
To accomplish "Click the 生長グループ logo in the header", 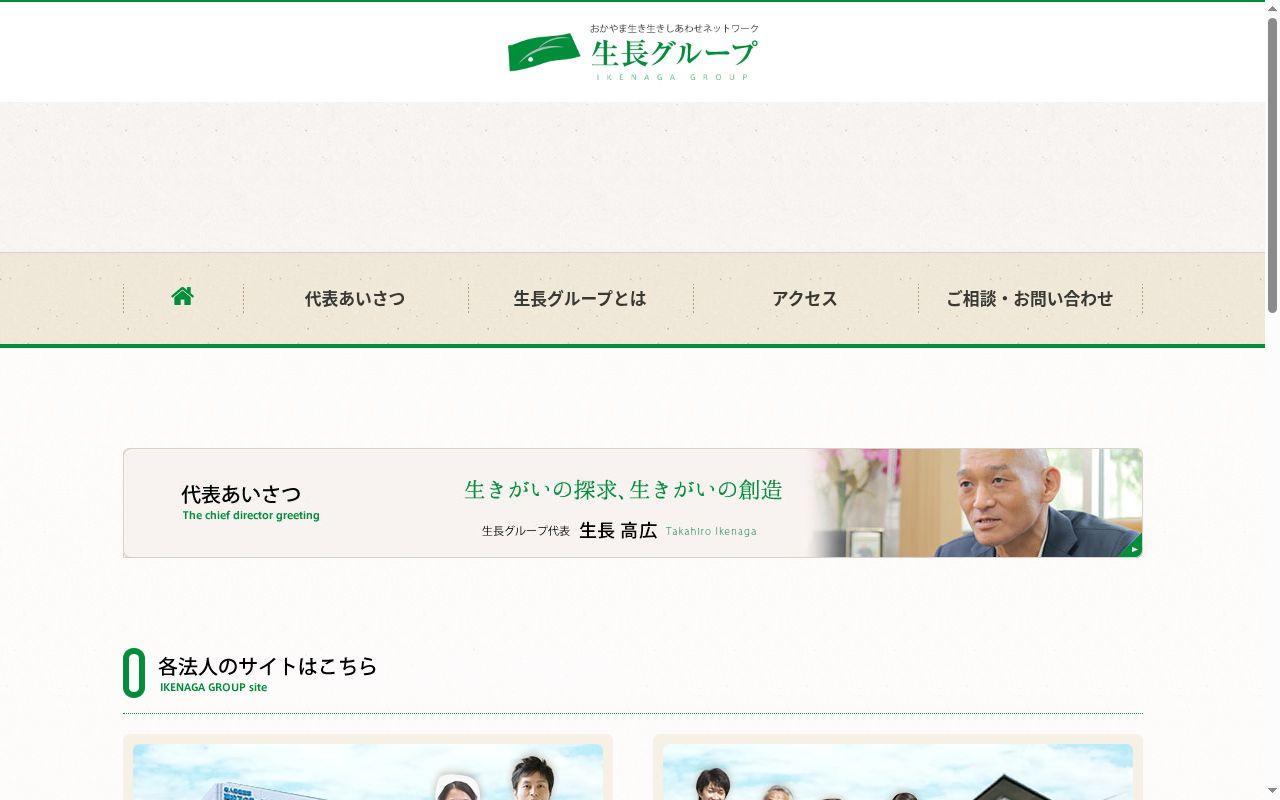I will tap(633, 52).
